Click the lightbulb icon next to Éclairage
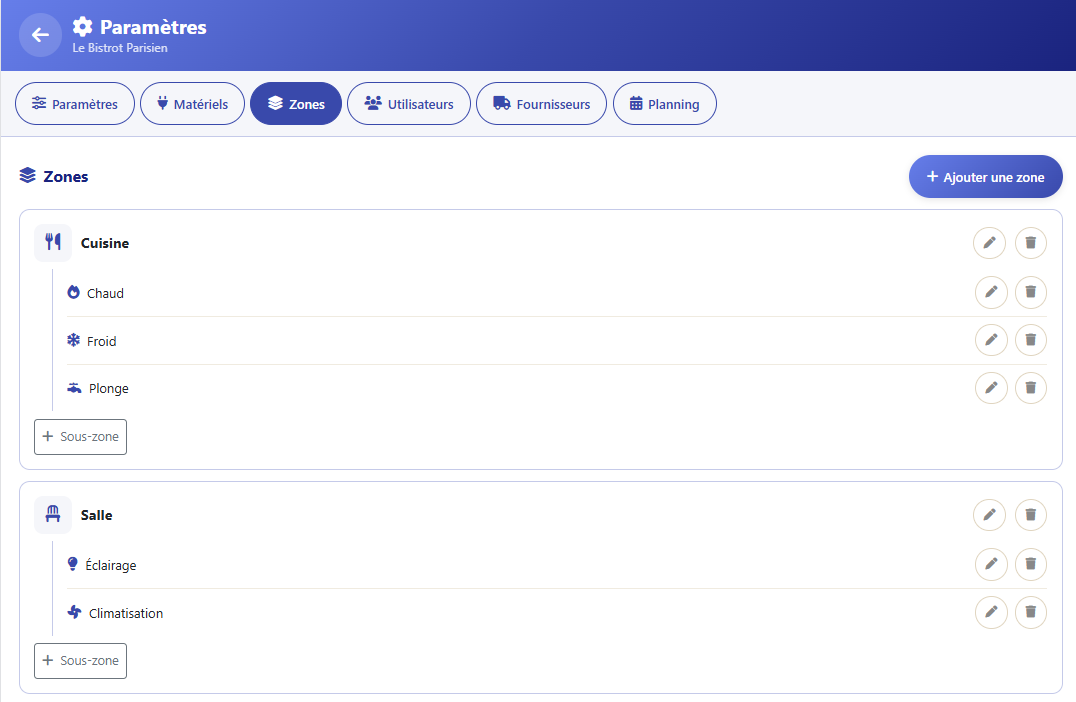The width and height of the screenshot is (1076, 702). tap(72, 563)
